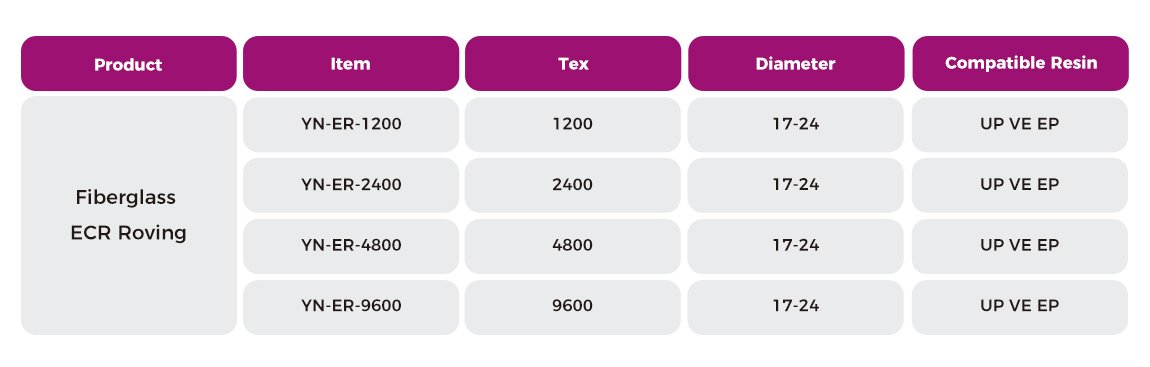The width and height of the screenshot is (1150, 367).
Task: Select the YN-ER-9600 item cell
Action: click(351, 307)
